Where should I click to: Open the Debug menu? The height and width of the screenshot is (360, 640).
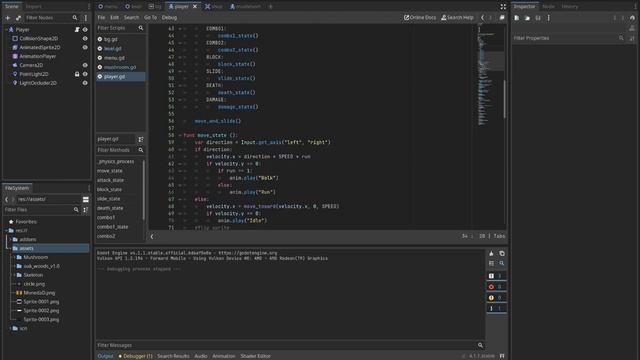point(169,18)
